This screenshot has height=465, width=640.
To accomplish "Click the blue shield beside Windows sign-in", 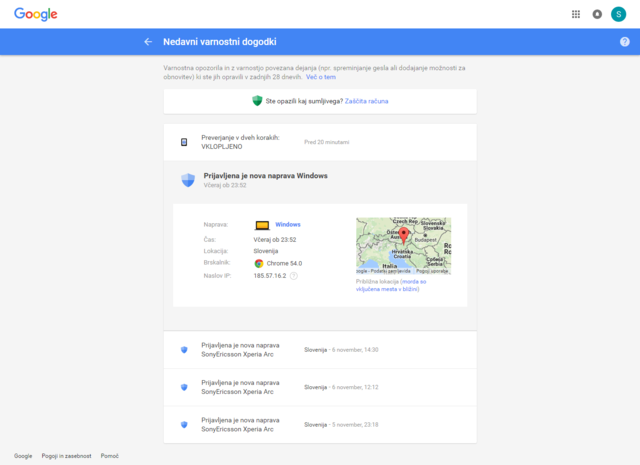I will click(x=188, y=180).
